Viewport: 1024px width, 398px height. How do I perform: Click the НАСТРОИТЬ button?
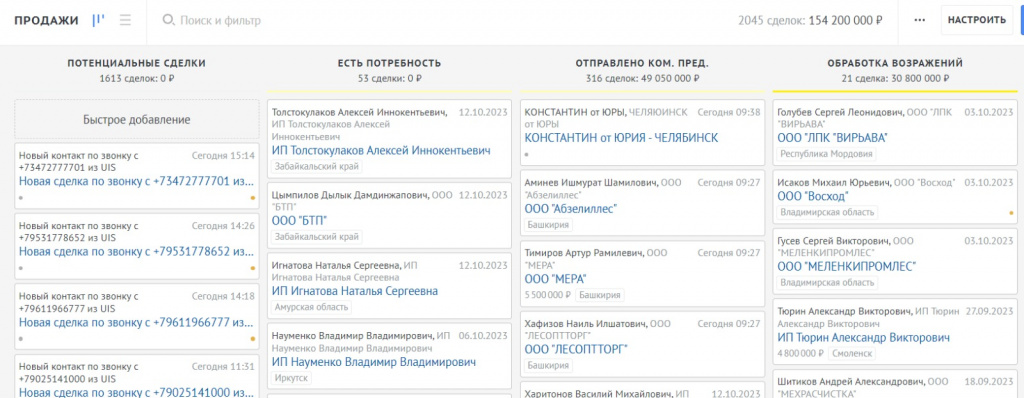click(976, 20)
